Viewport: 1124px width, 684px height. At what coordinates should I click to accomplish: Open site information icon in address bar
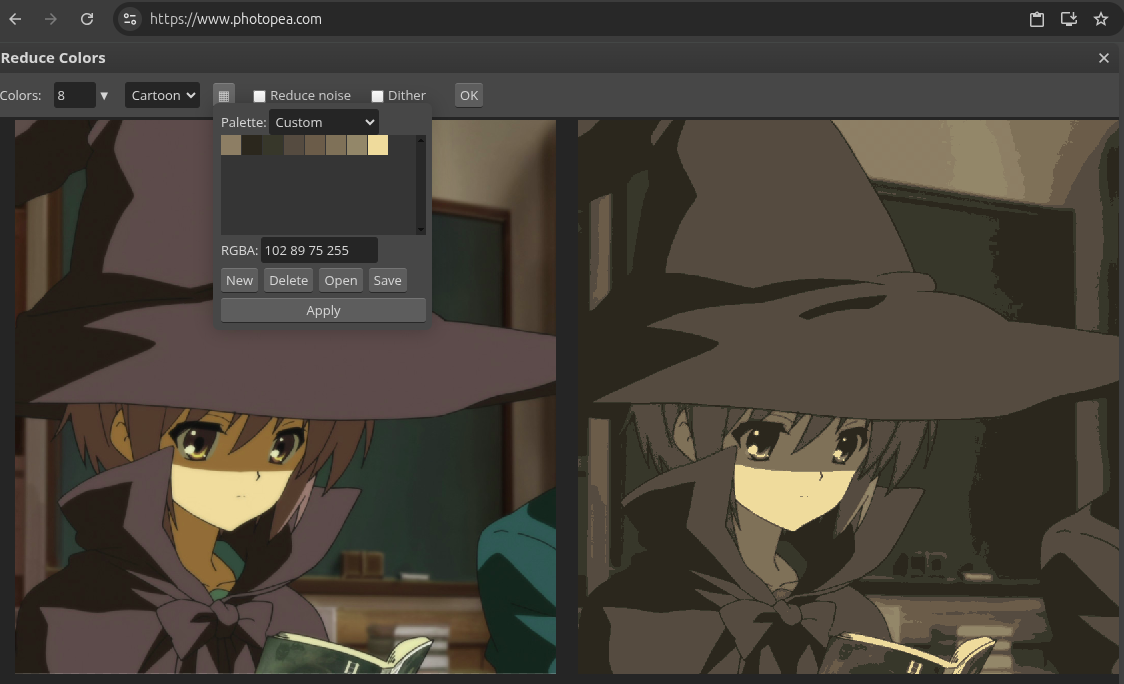130,19
